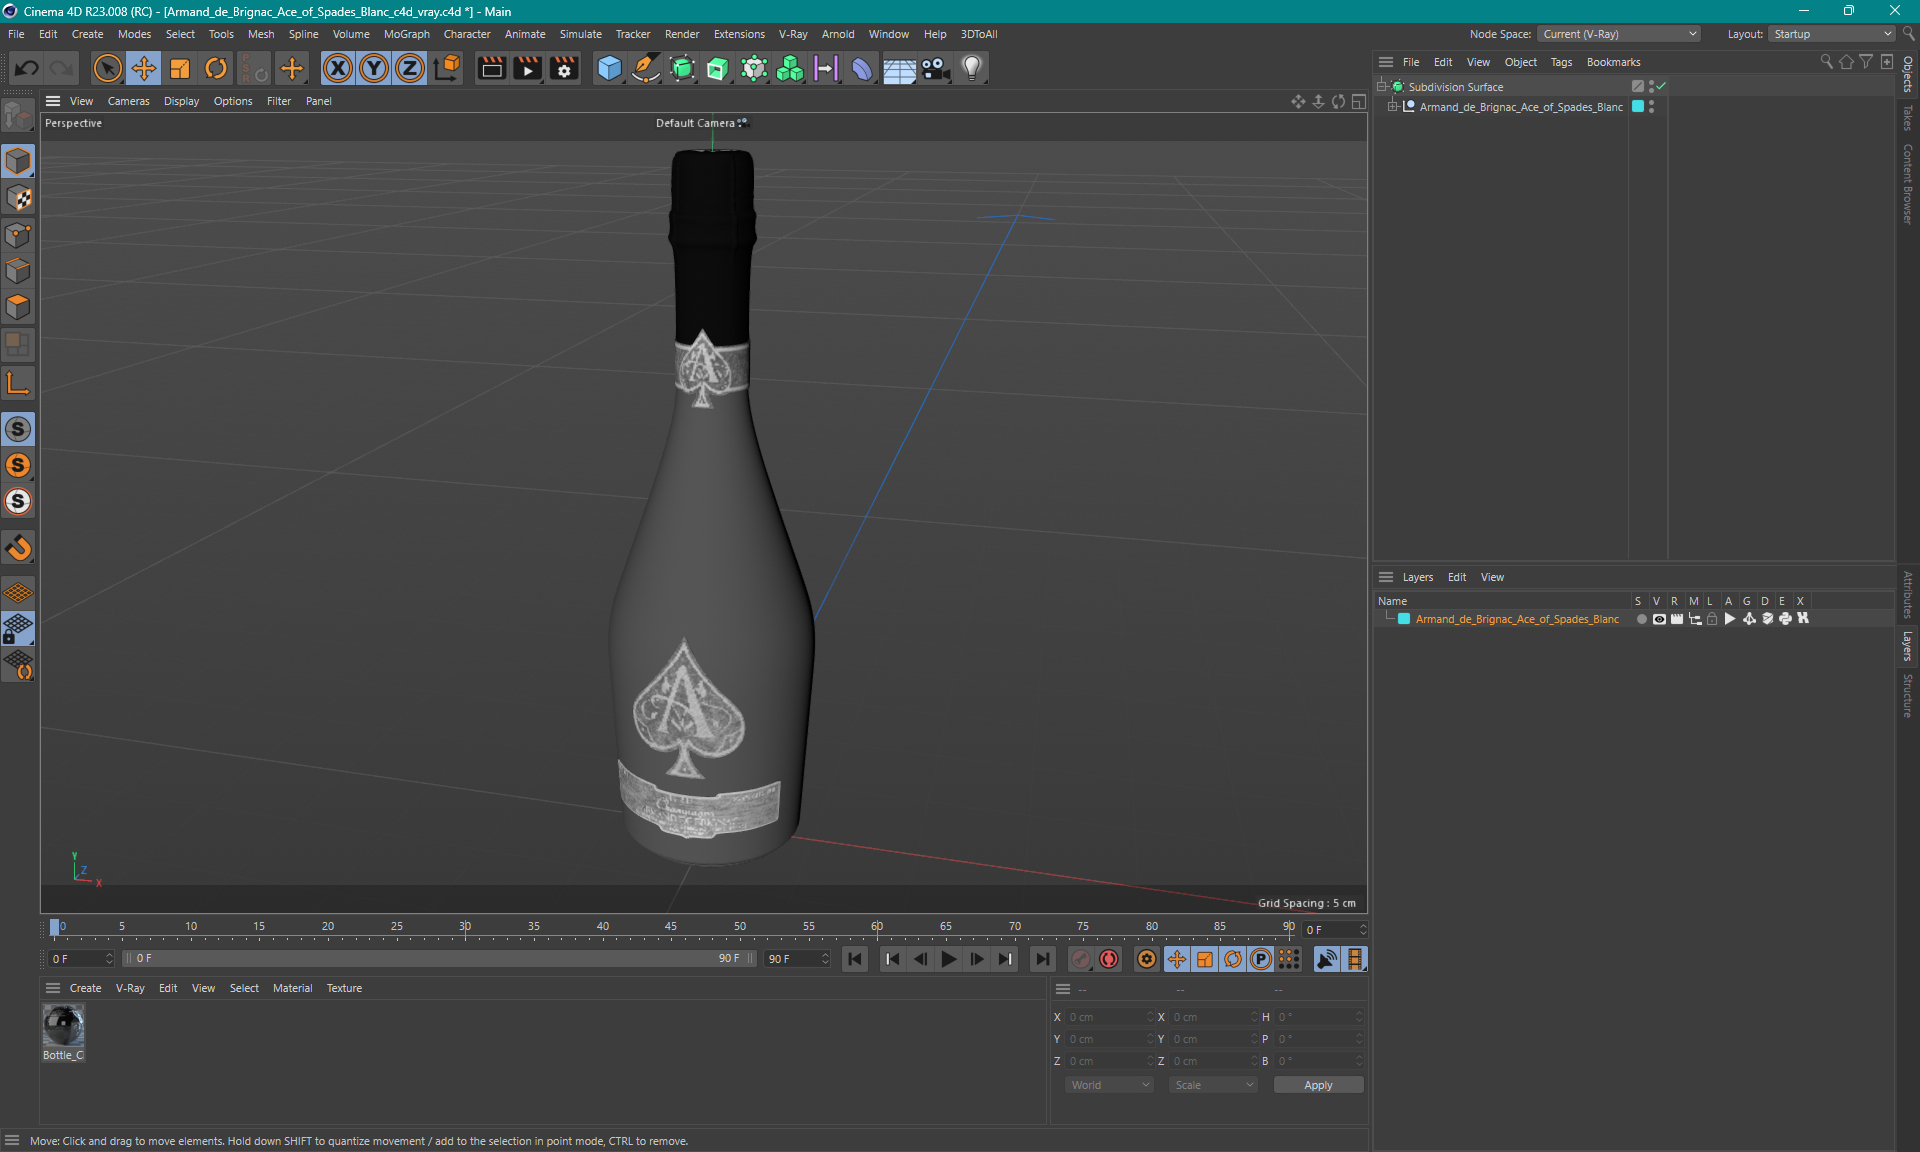Viewport: 1920px width, 1152px height.
Task: Open viewport hamburger menu
Action: 53,101
